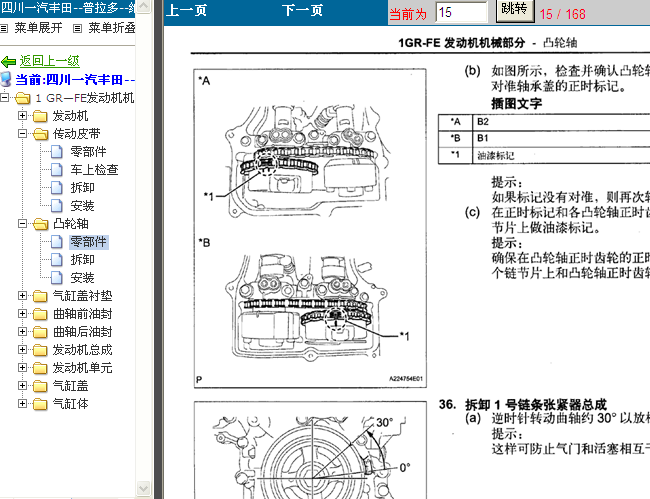Click document icon of 安装 under 凸轮轴
Image resolution: width=650 pixels, height=499 pixels.
[x=57, y=278]
